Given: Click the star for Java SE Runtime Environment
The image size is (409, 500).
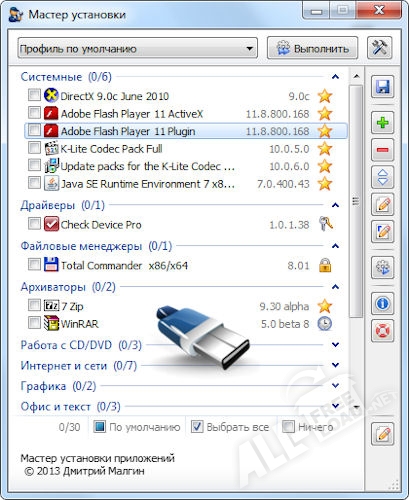Looking at the screenshot, I should click(324, 184).
